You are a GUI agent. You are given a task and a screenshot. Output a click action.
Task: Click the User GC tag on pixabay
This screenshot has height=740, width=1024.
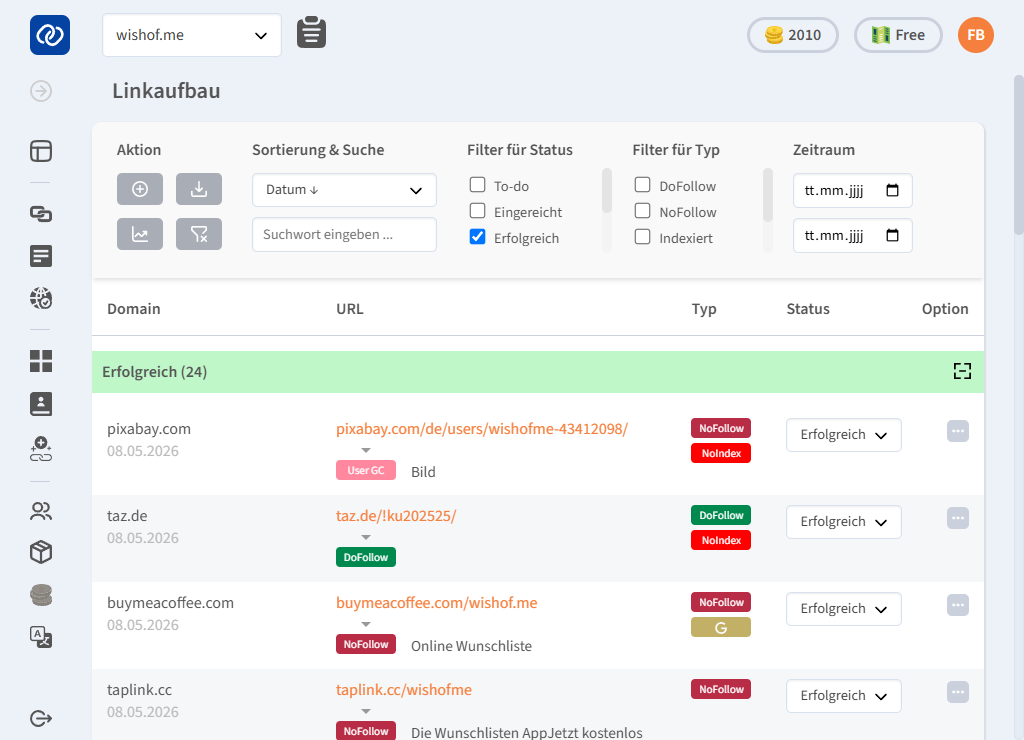tap(366, 470)
